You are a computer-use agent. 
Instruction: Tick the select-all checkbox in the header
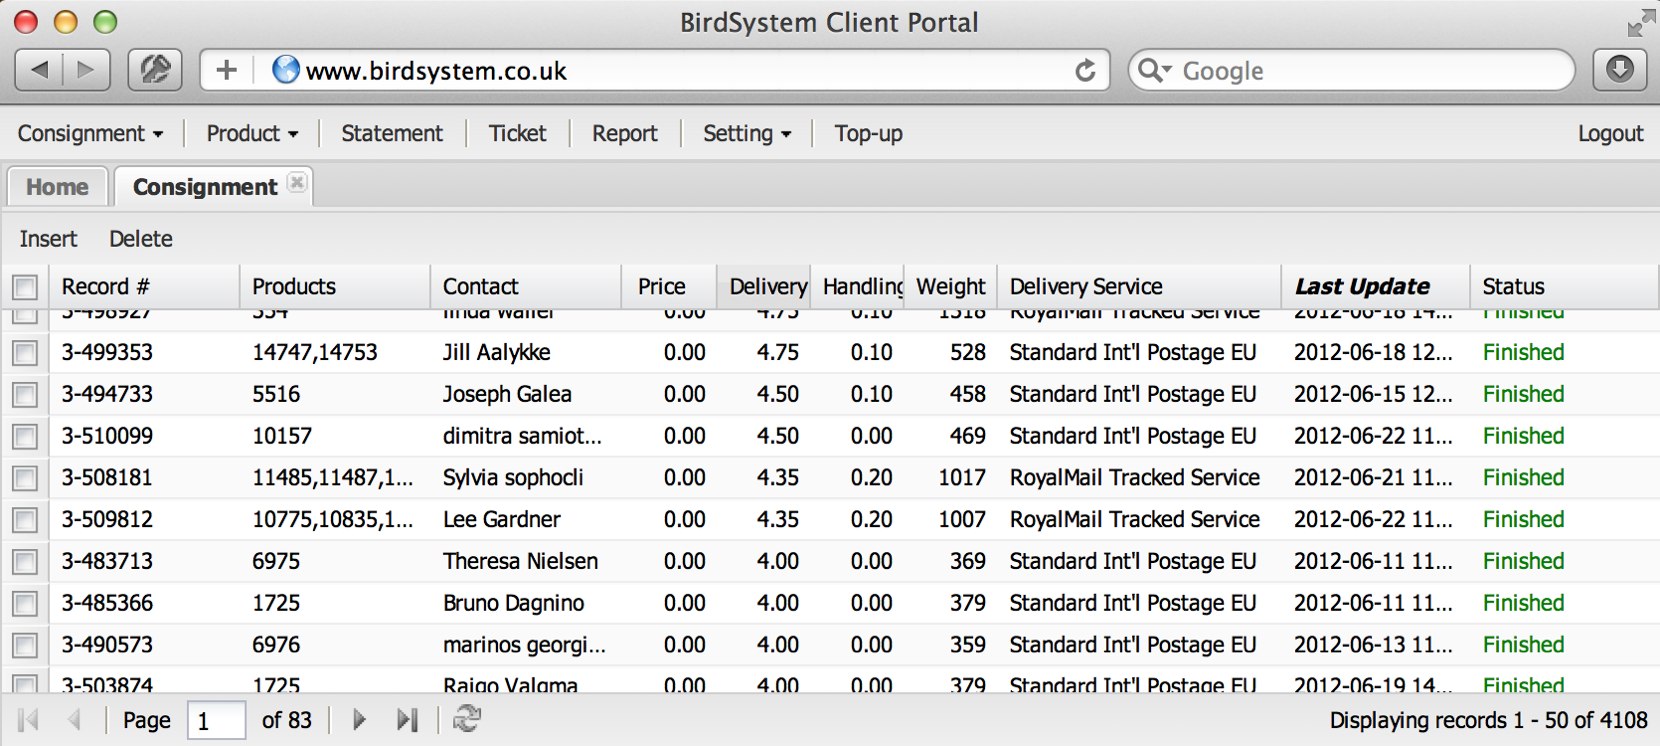(x=25, y=288)
